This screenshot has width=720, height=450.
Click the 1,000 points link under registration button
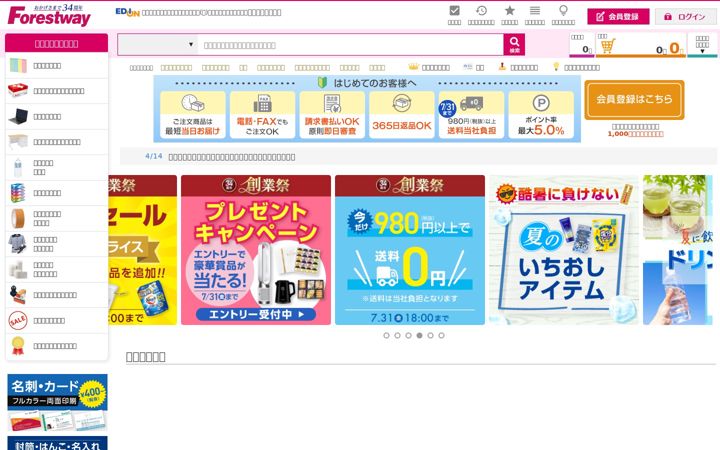click(636, 134)
